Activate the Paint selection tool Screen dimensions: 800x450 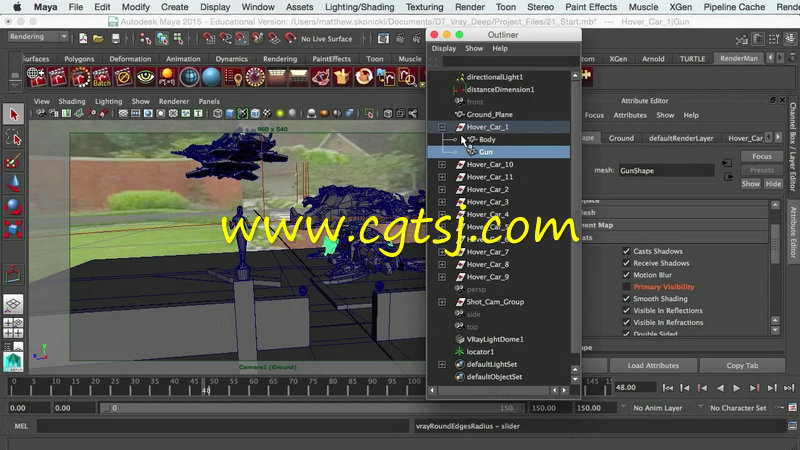pos(13,161)
